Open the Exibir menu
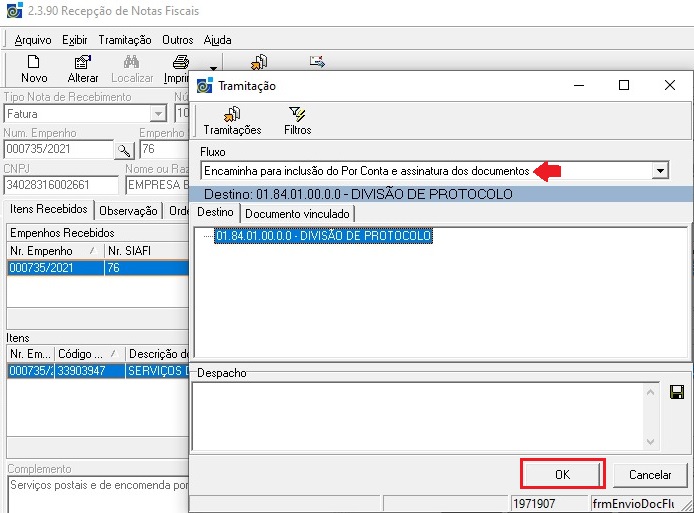Viewport: 694px width, 513px height. [x=75, y=40]
